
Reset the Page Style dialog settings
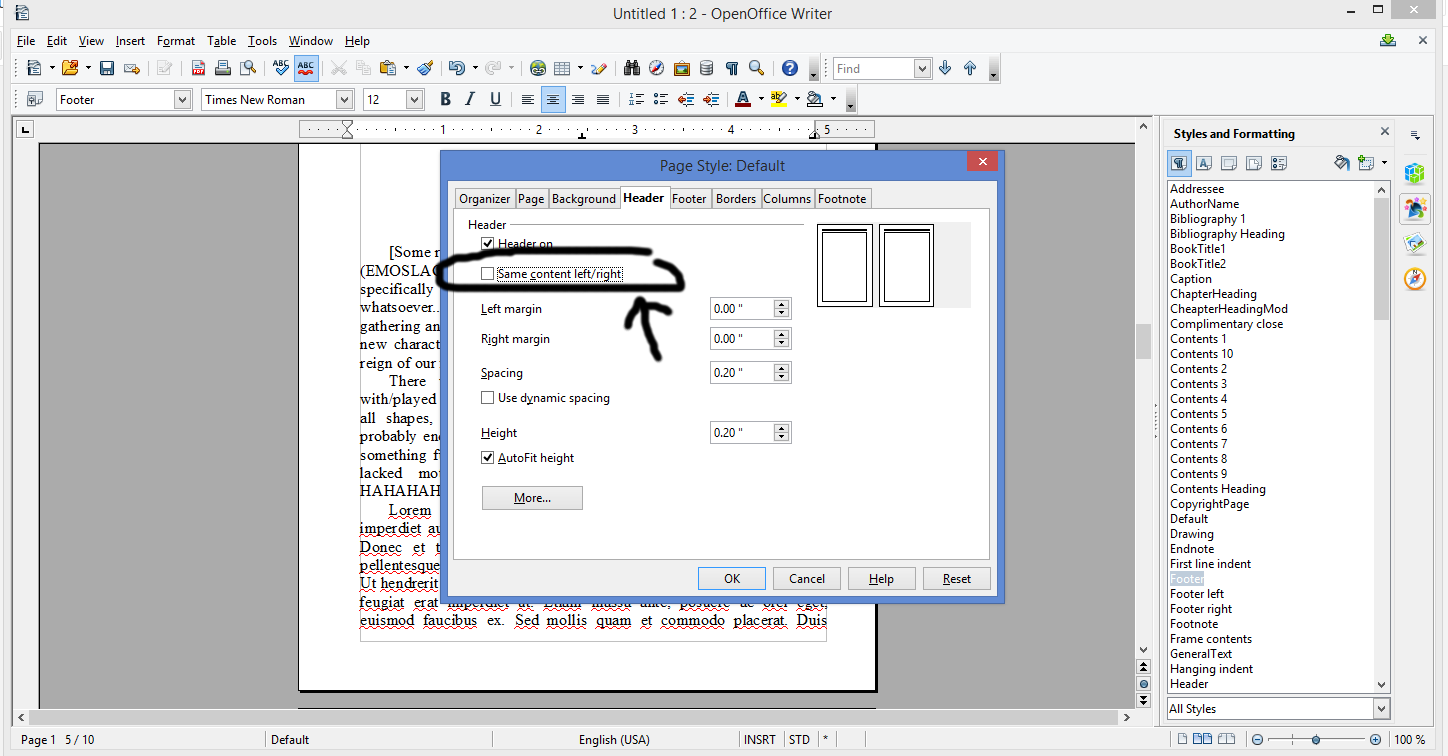tap(956, 578)
